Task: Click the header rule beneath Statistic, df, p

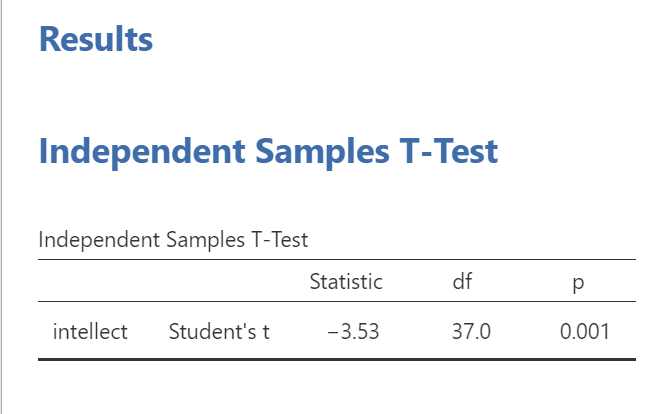Action: 336,301
